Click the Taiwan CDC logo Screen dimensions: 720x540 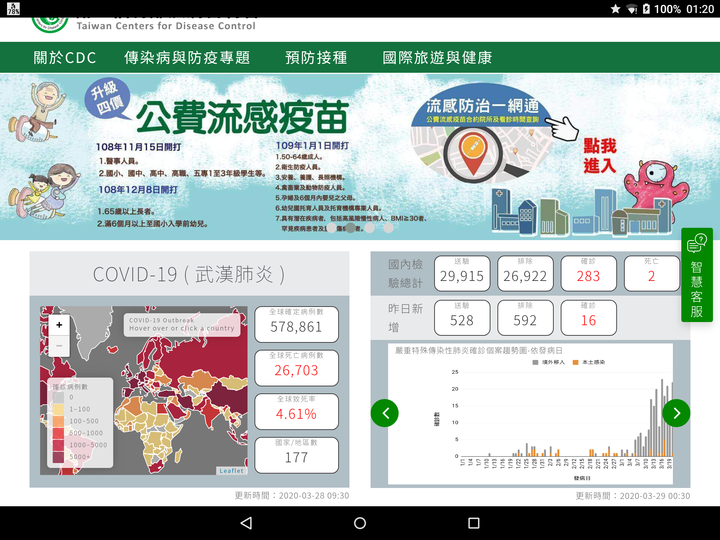pos(50,24)
